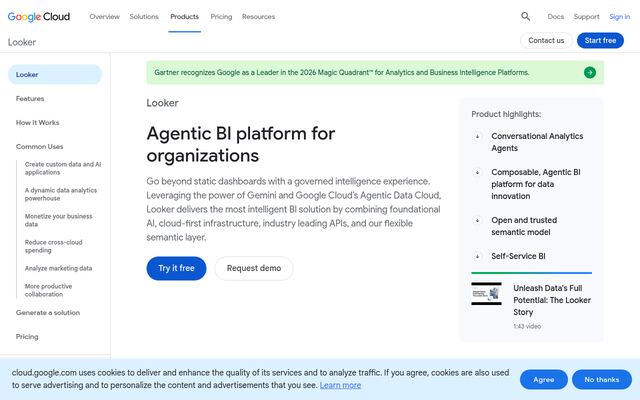
Task: Open Create custom data and AI applications
Action: point(63,168)
